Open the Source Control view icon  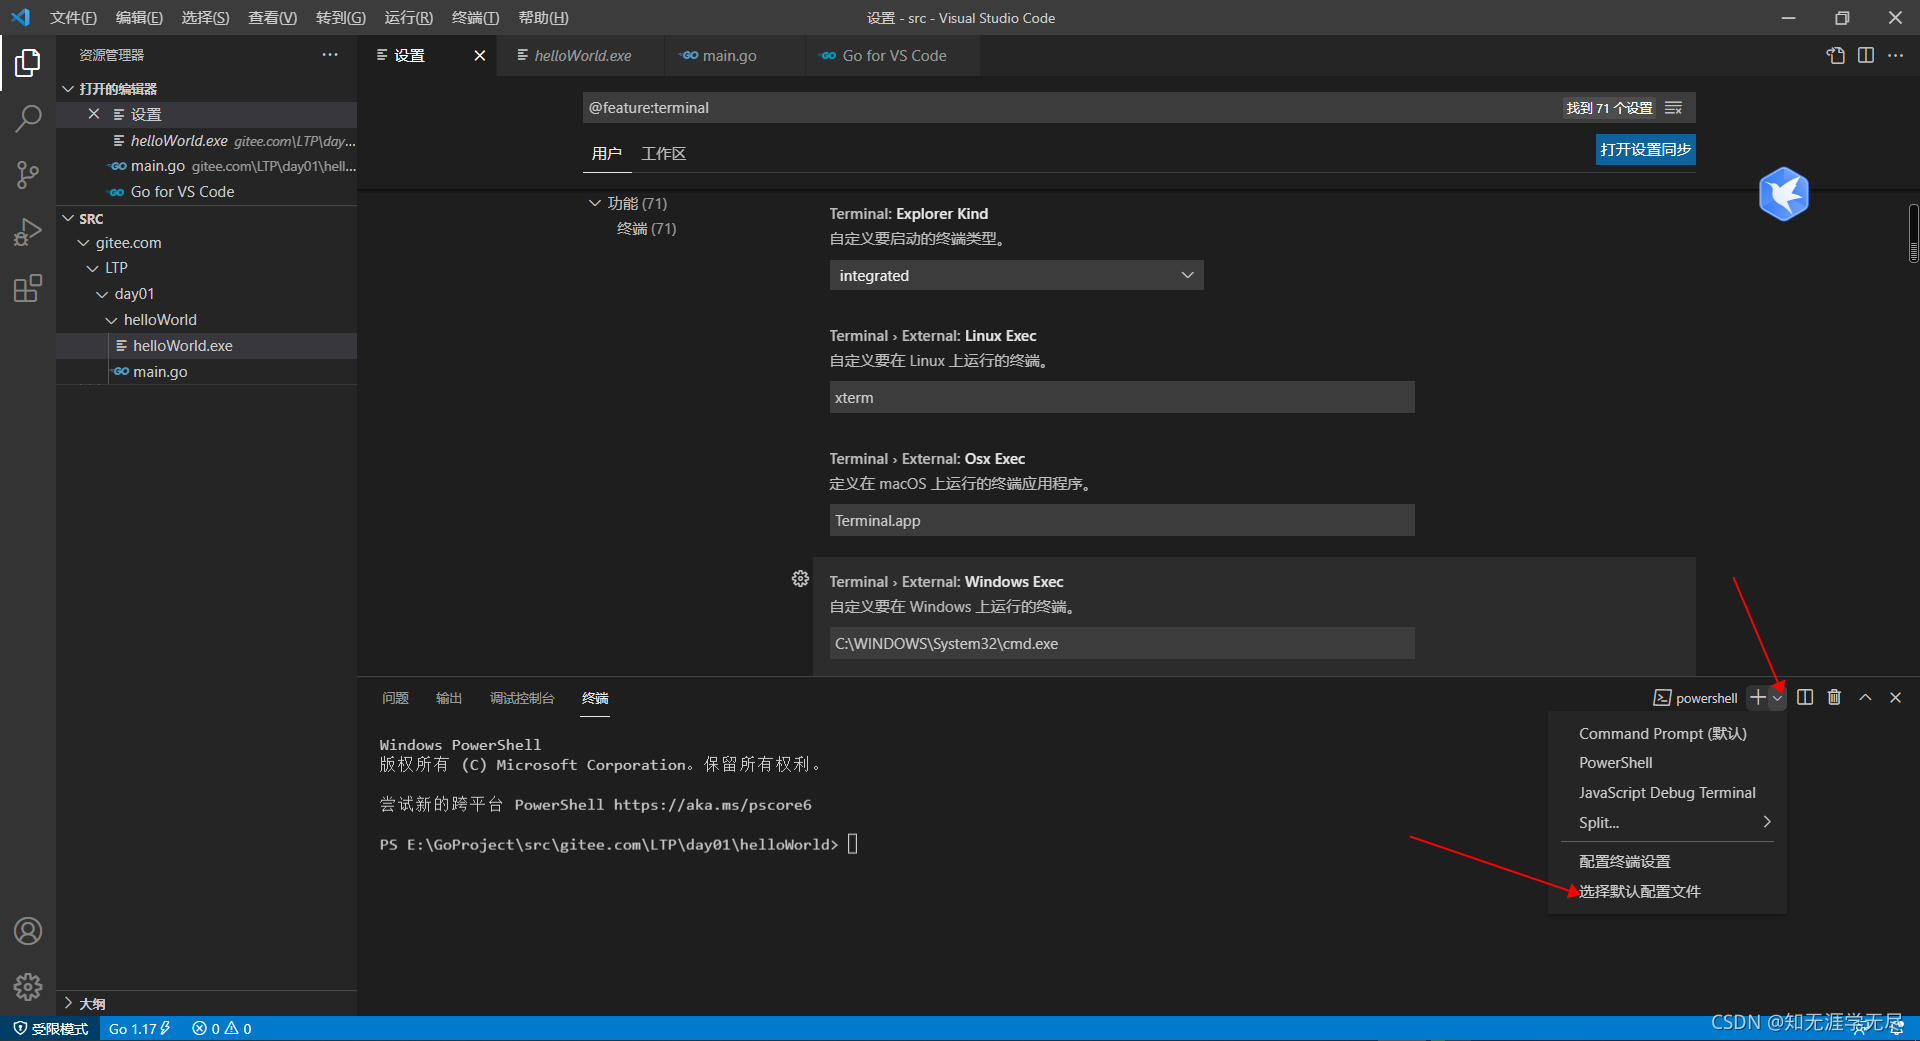(28, 175)
